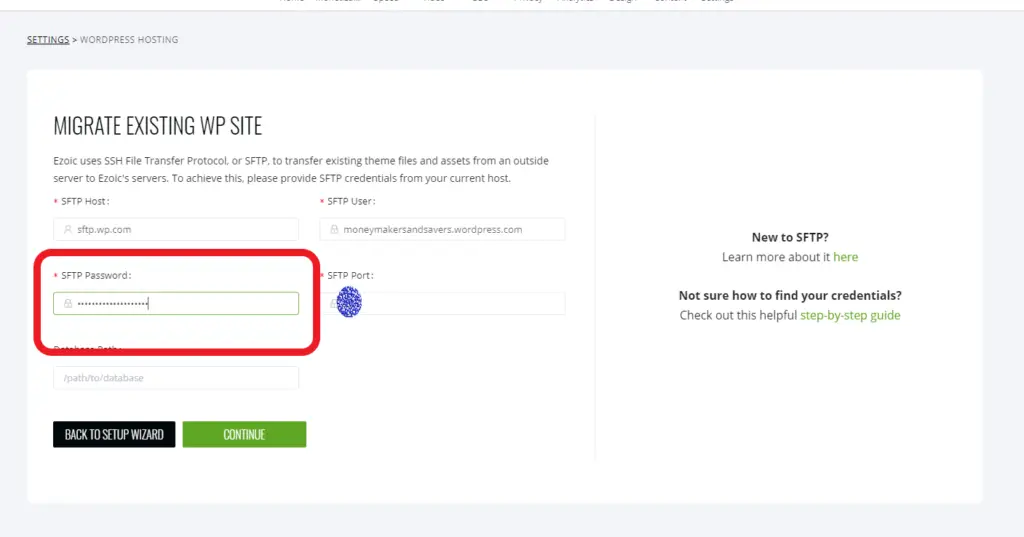This screenshot has height=537, width=1024.
Task: Click the SFTP Port label
Action: point(351,275)
